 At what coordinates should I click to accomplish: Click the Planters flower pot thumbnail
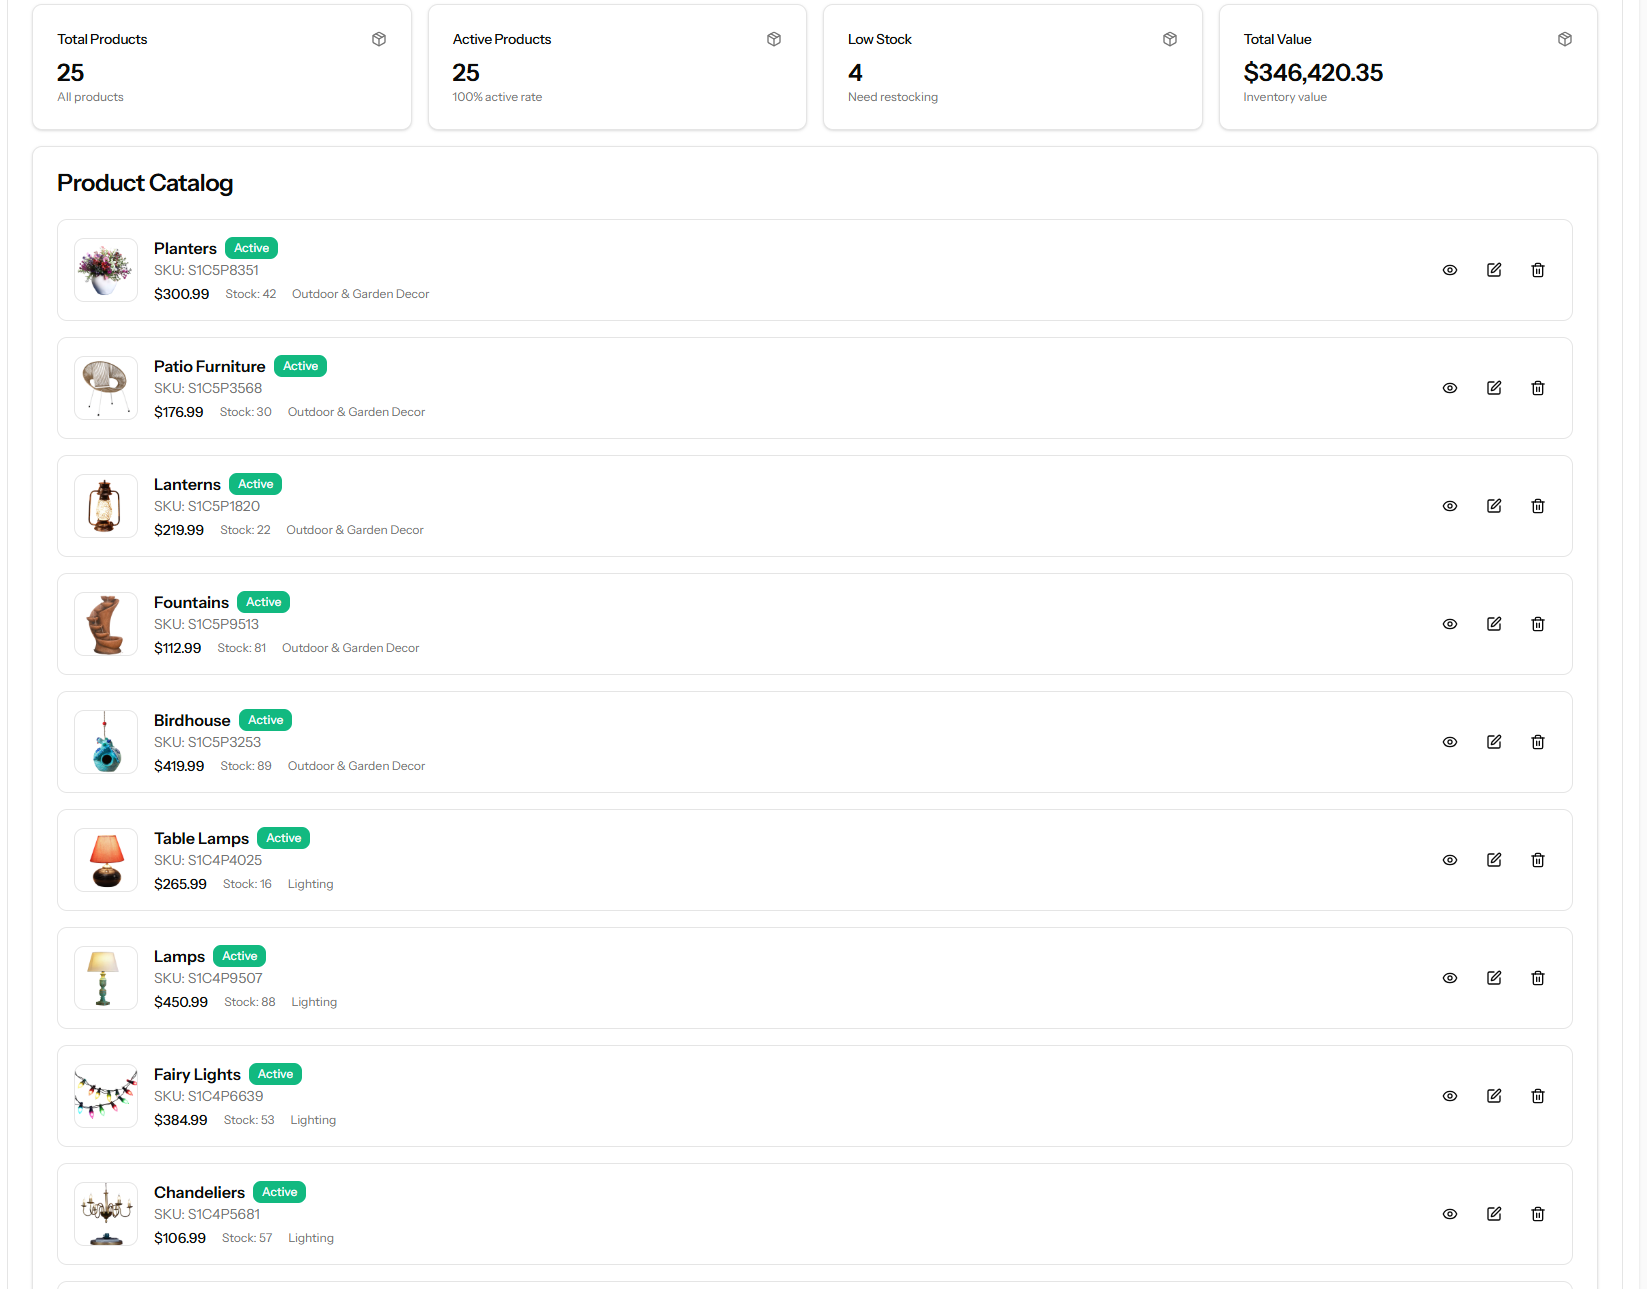click(x=106, y=270)
